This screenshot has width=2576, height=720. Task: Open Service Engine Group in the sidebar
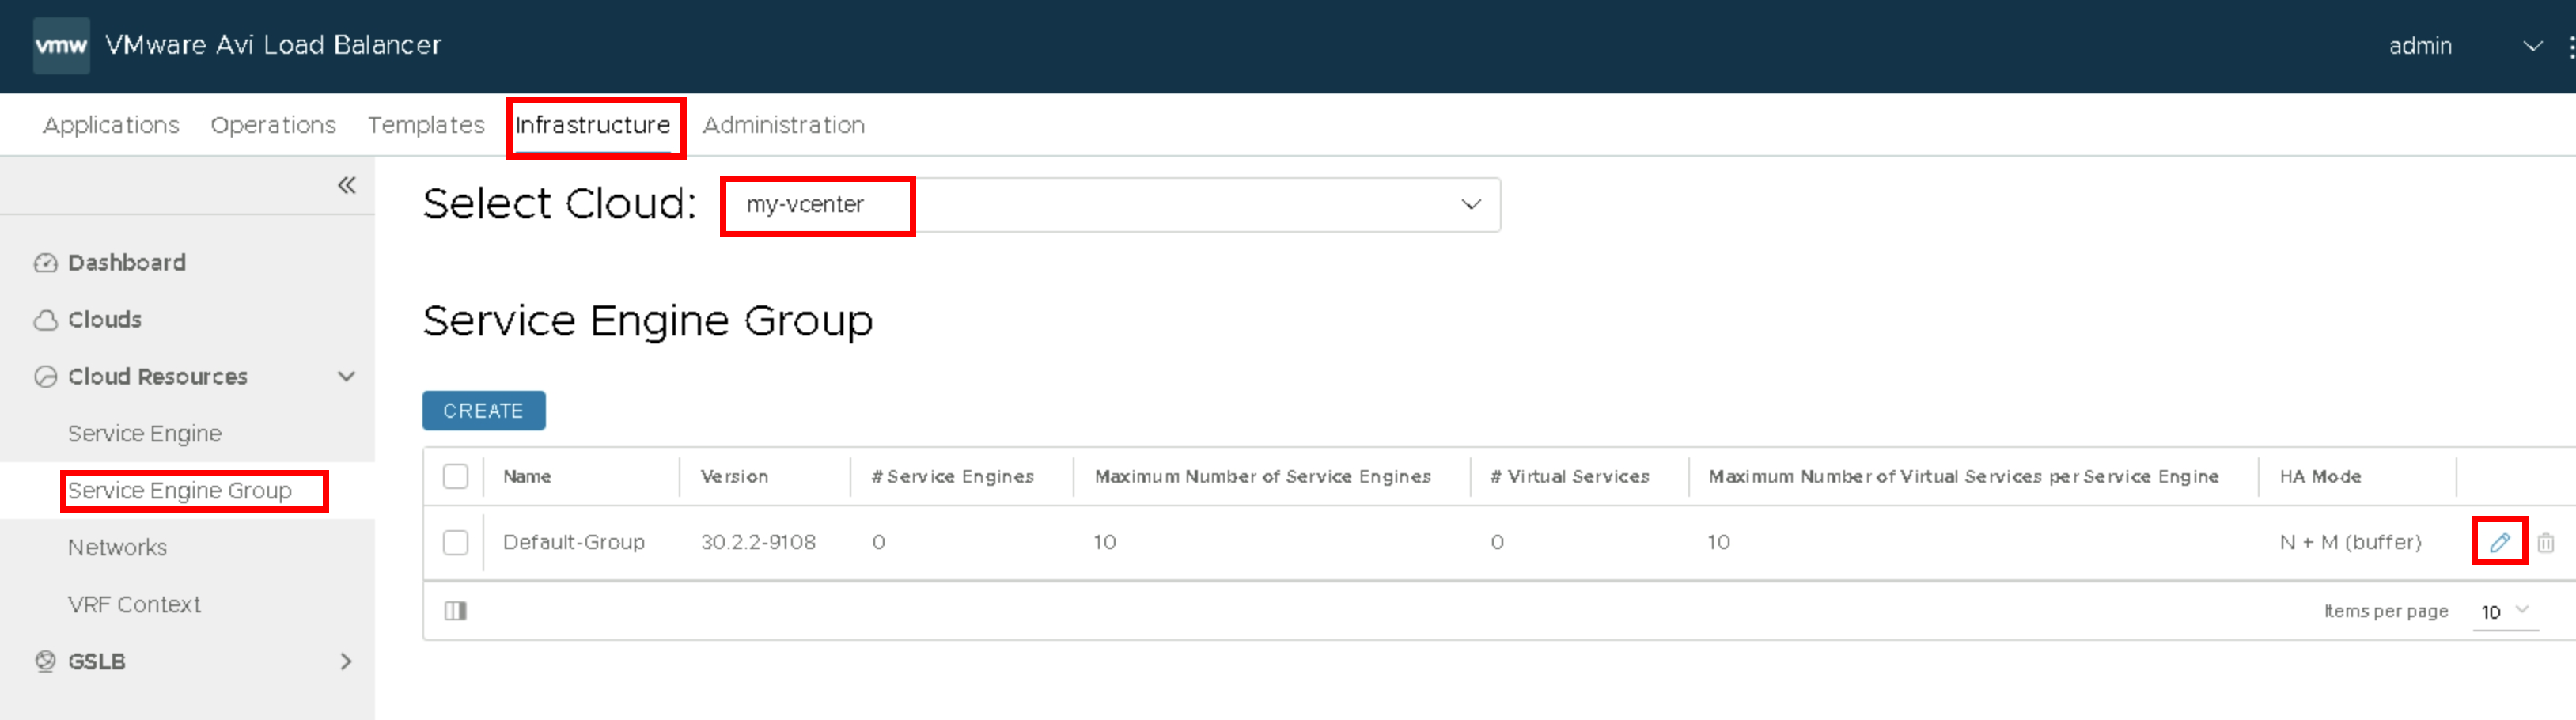(180, 491)
